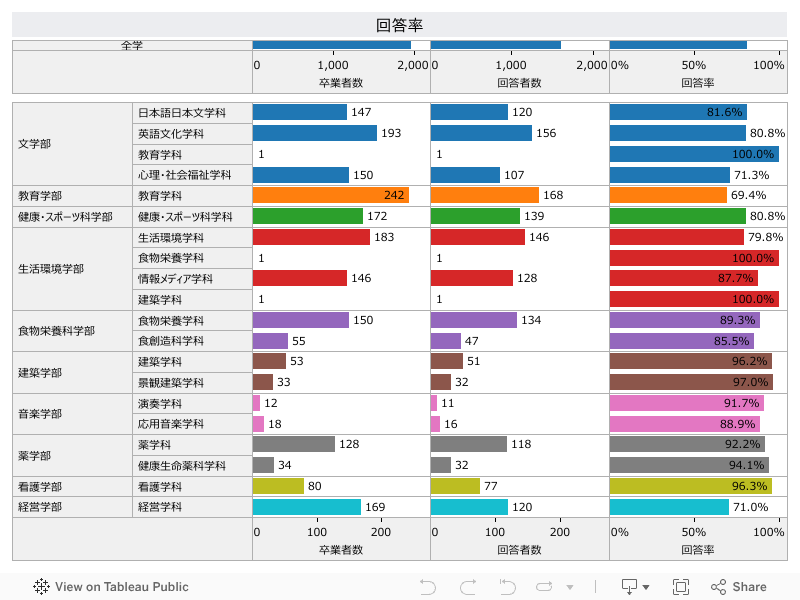Image resolution: width=800 pixels, height=600 pixels.
Task: Enter full screen mode
Action: [681, 587]
